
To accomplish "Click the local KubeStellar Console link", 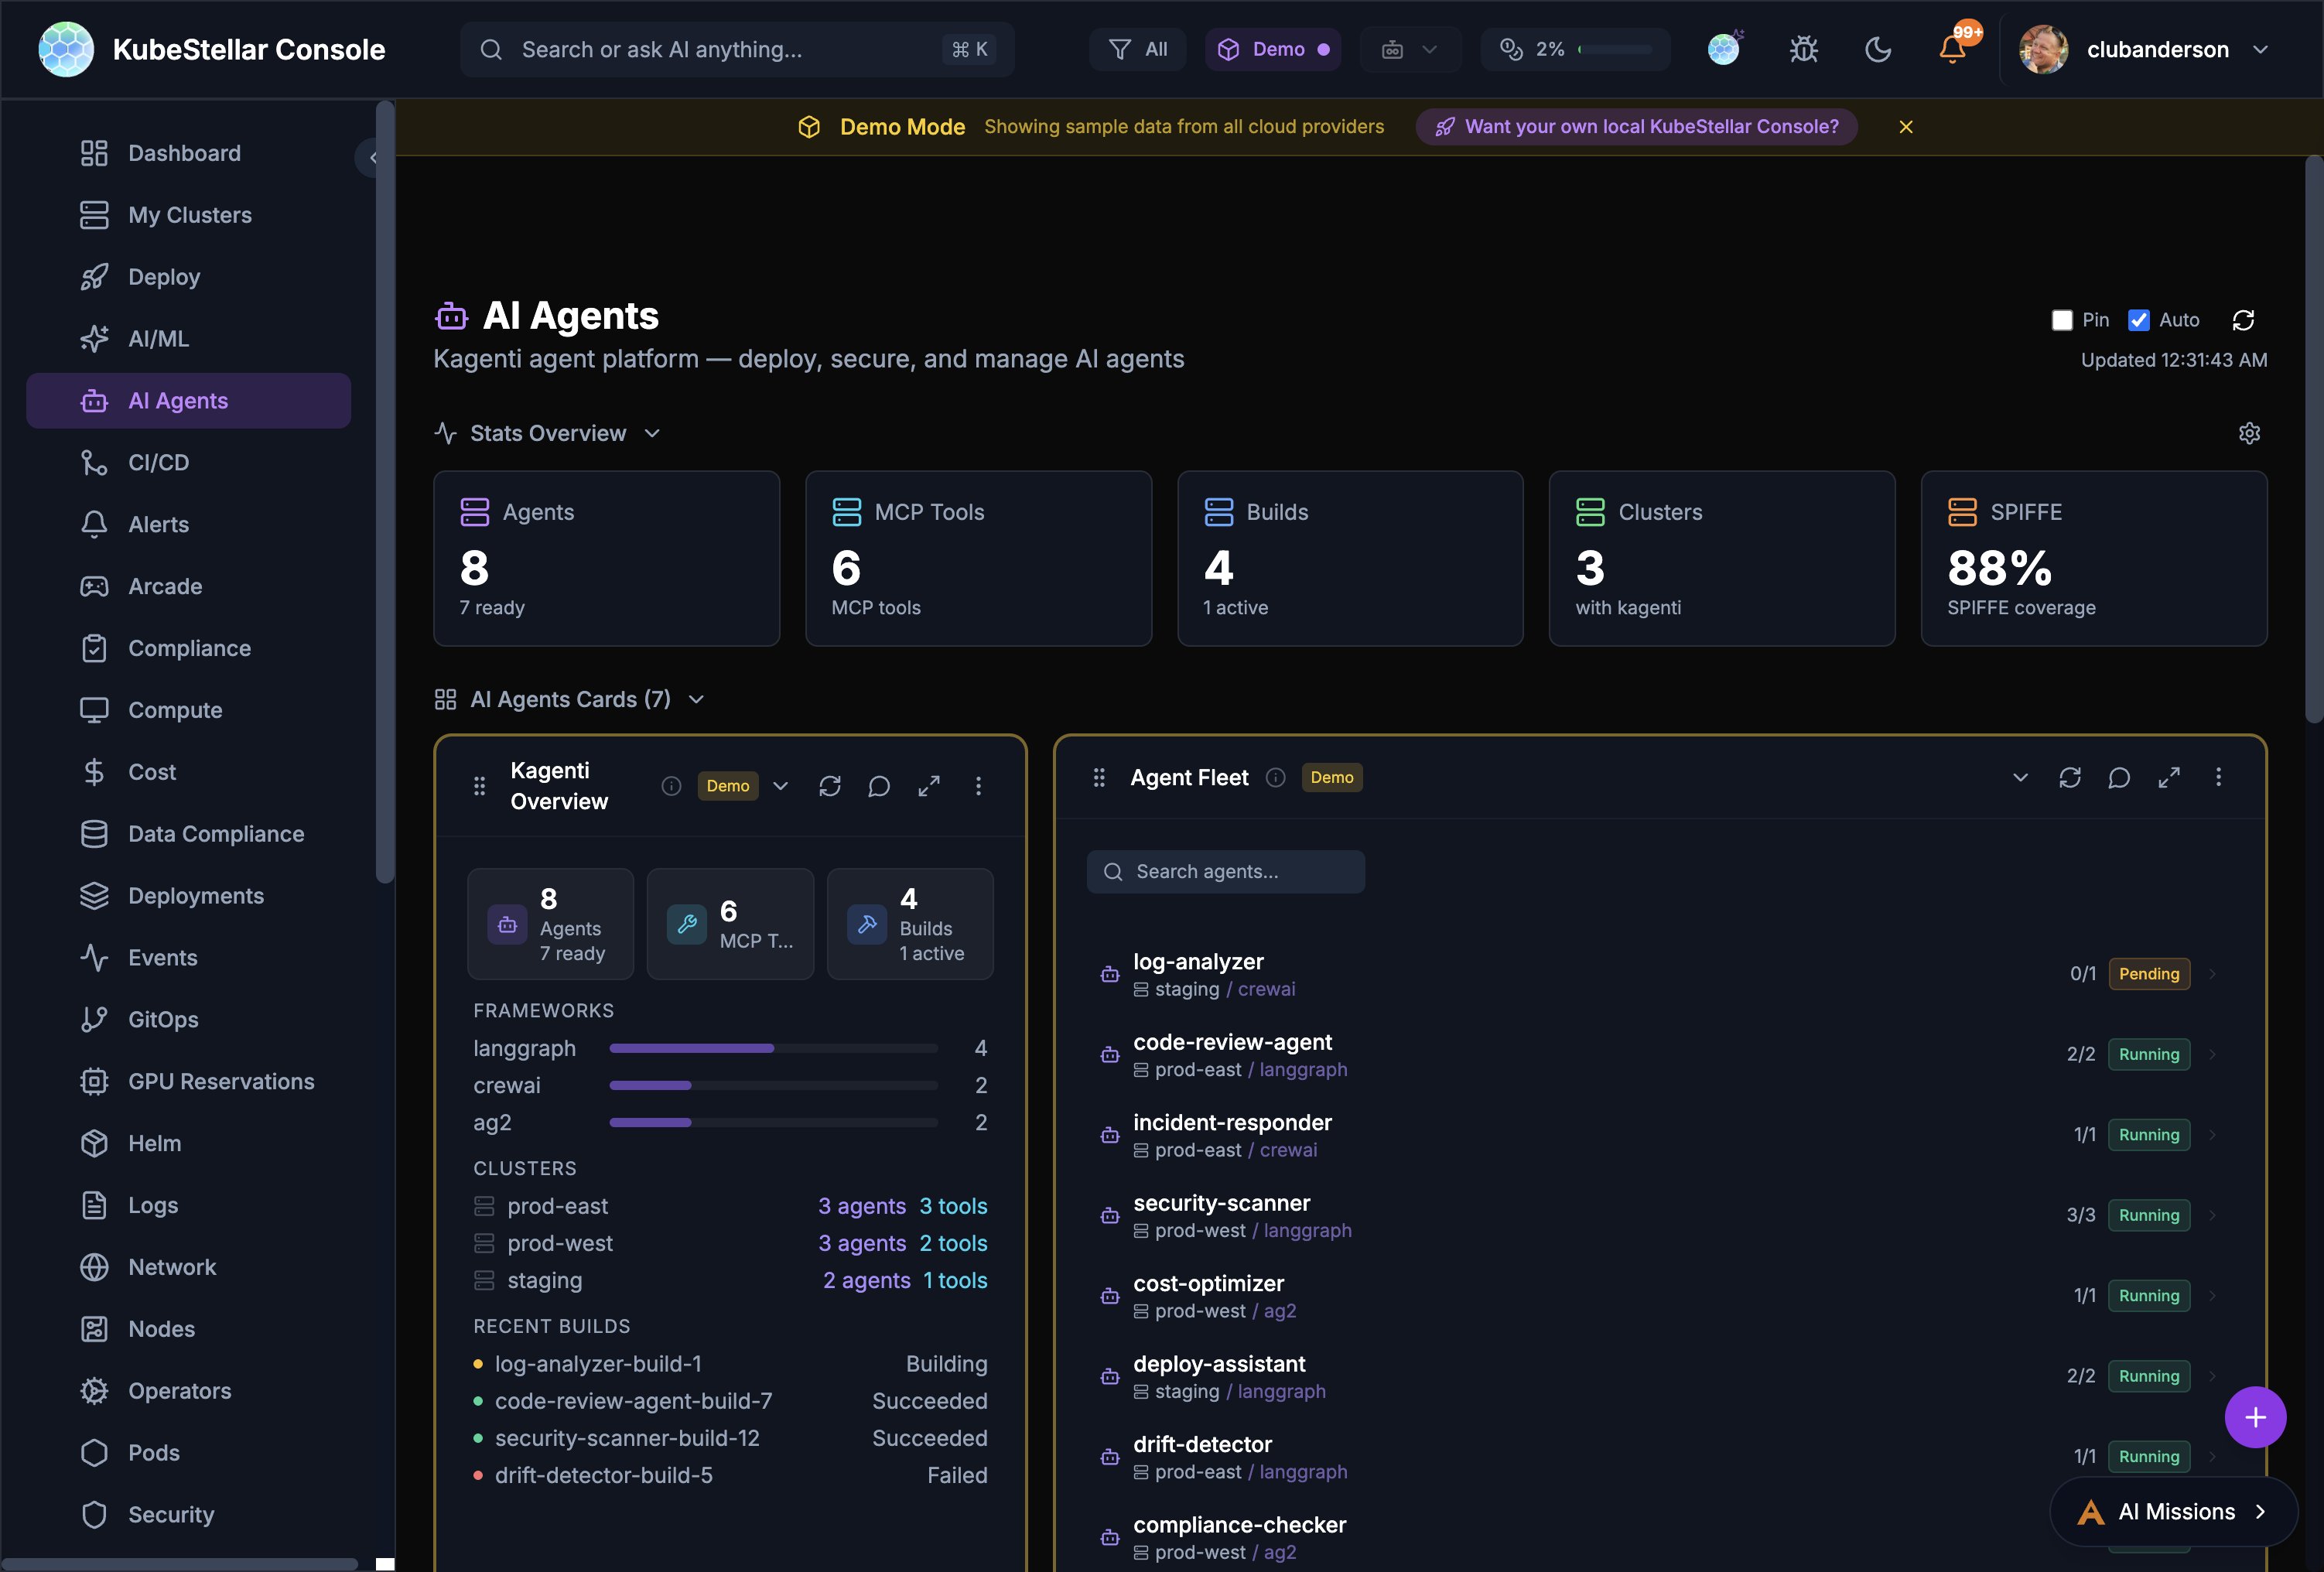I will coord(1636,126).
